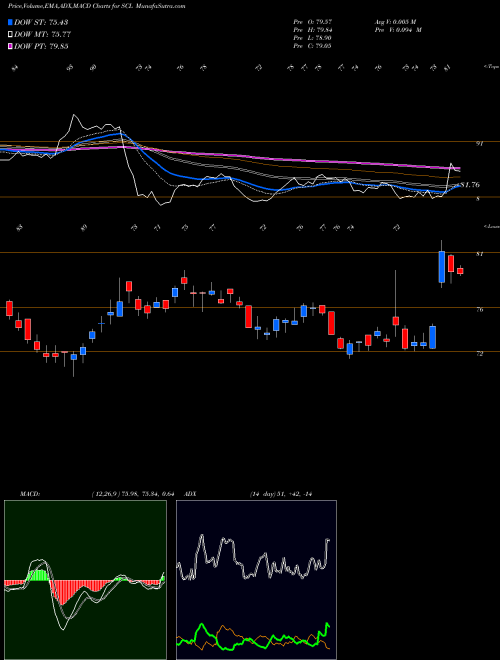The width and height of the screenshot is (500, 660).
Task: Click the 91 axis label on the EMA chart
Action: (x=479, y=144)
